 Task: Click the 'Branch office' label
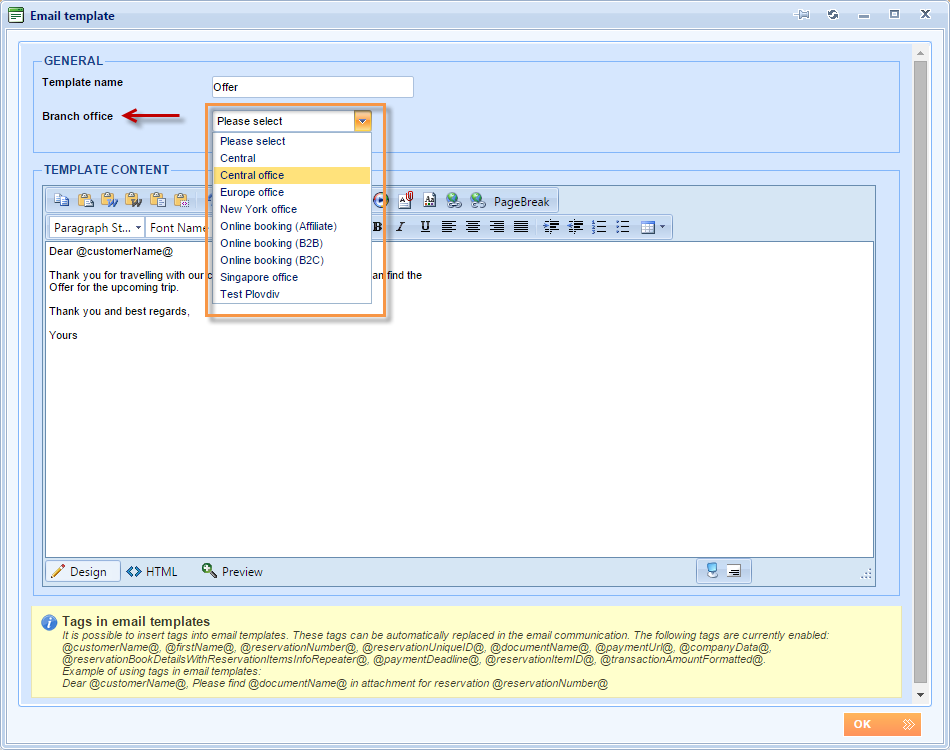coord(78,116)
